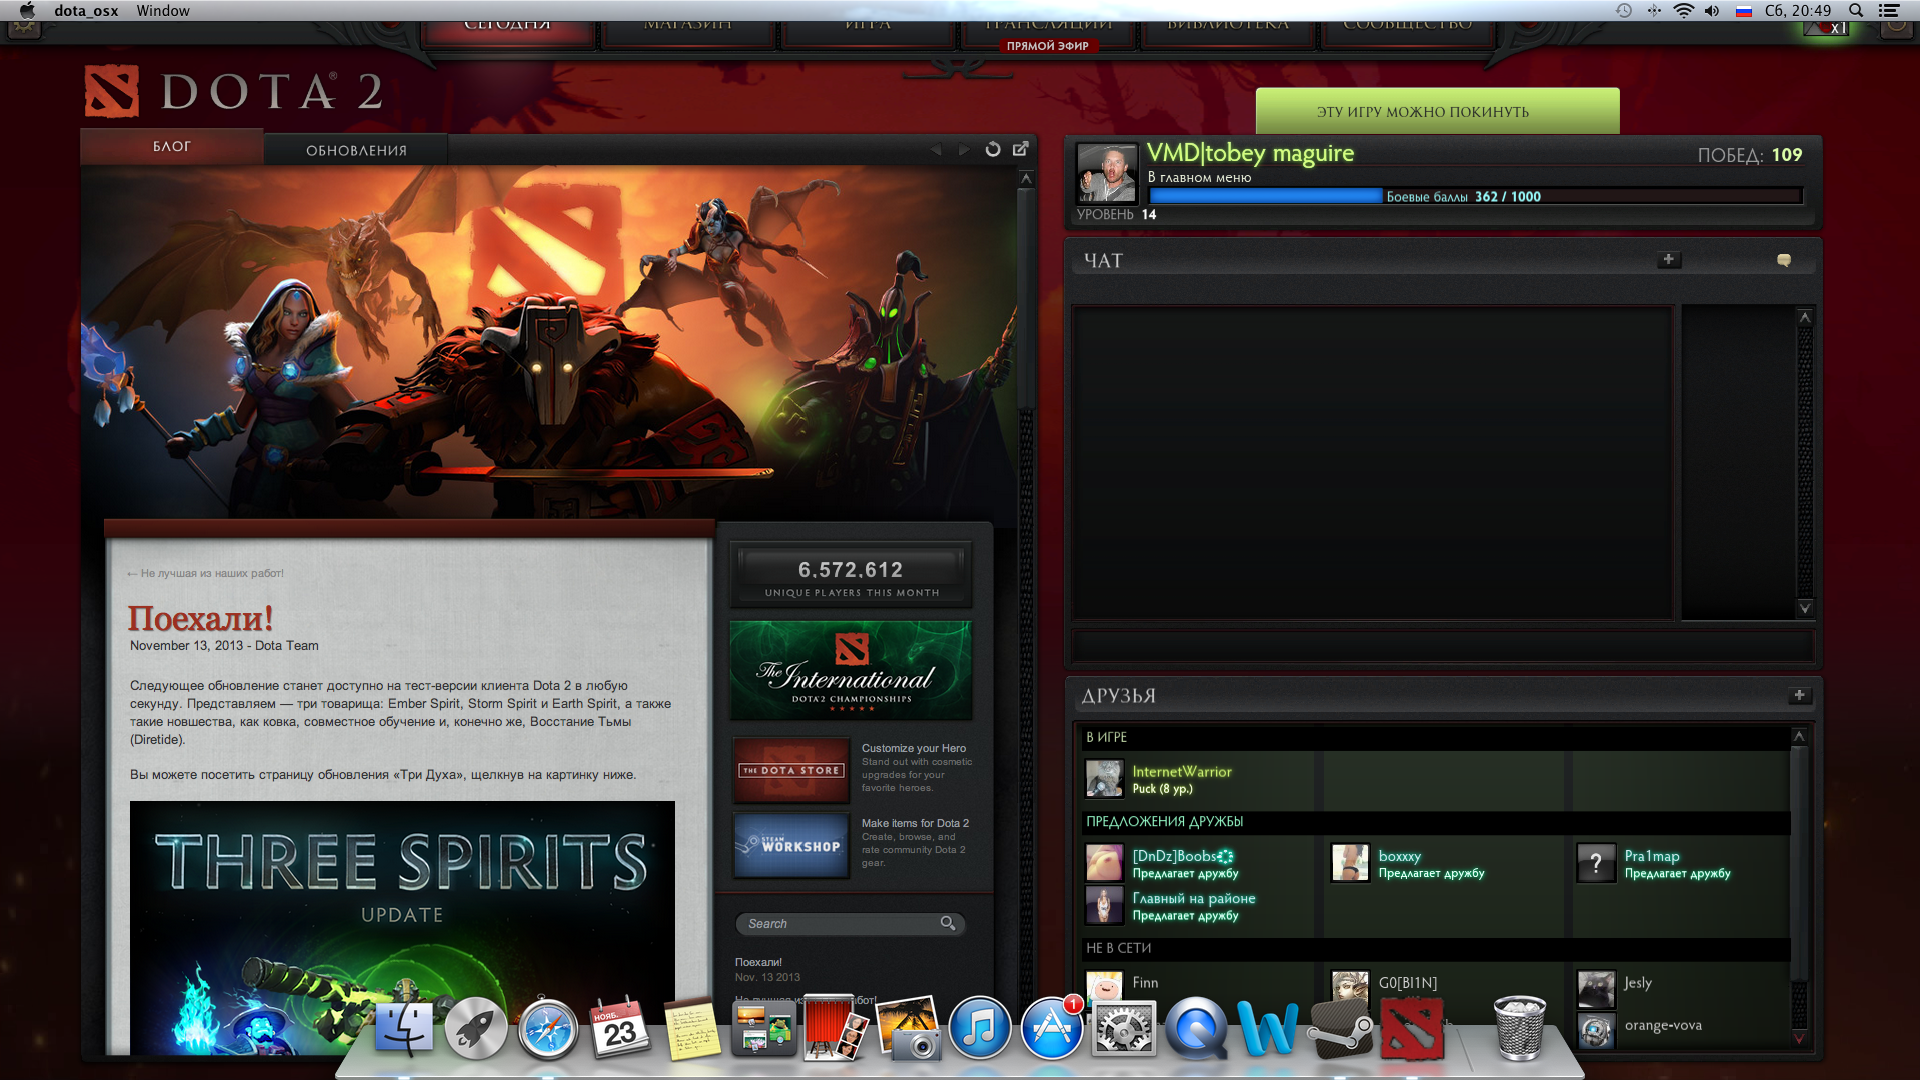The height and width of the screenshot is (1080, 1920).
Task: Open The Dota Store tile
Action: point(791,770)
